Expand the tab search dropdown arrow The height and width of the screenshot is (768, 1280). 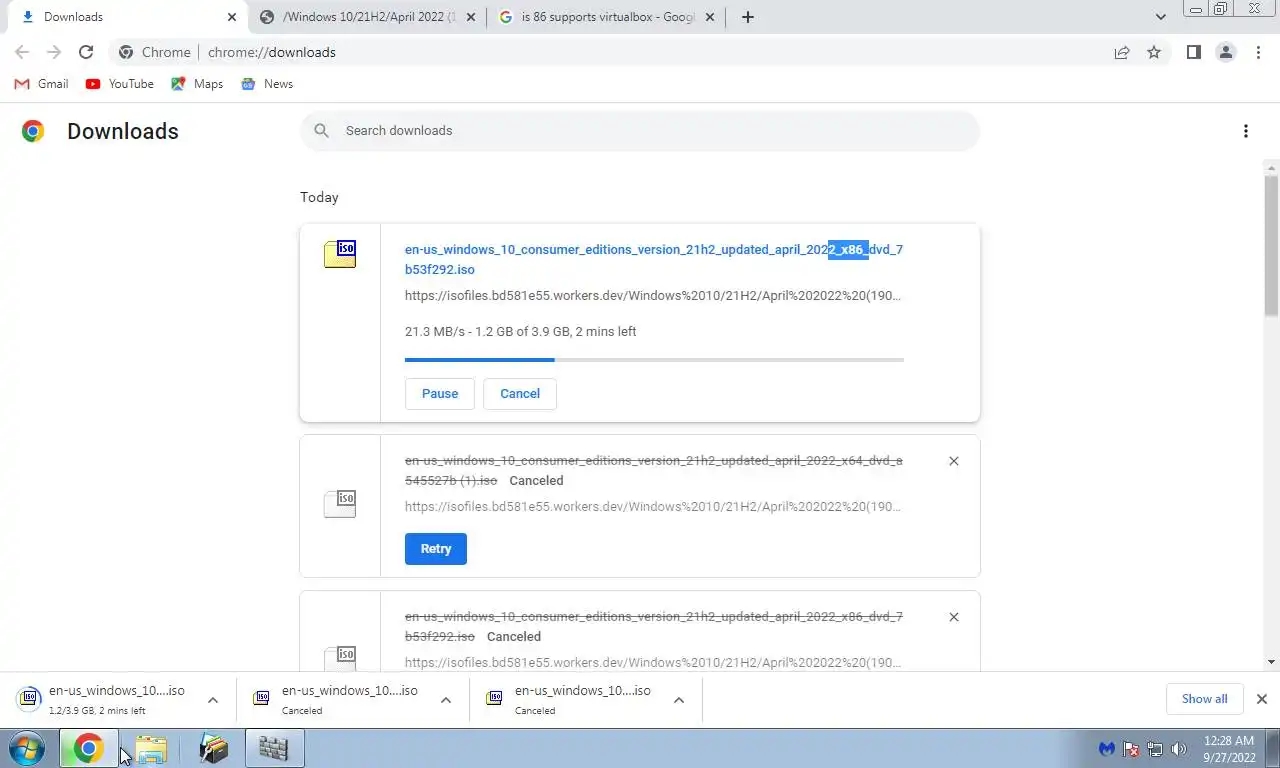(x=1160, y=17)
